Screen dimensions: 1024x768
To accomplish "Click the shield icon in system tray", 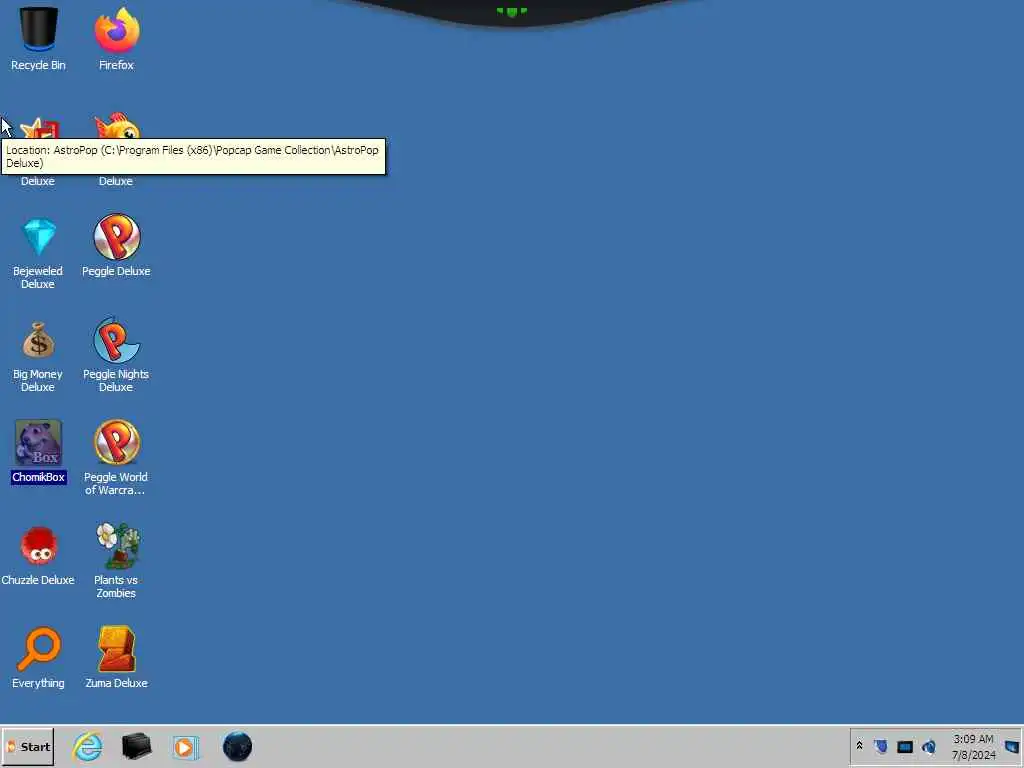I will pos(880,746).
